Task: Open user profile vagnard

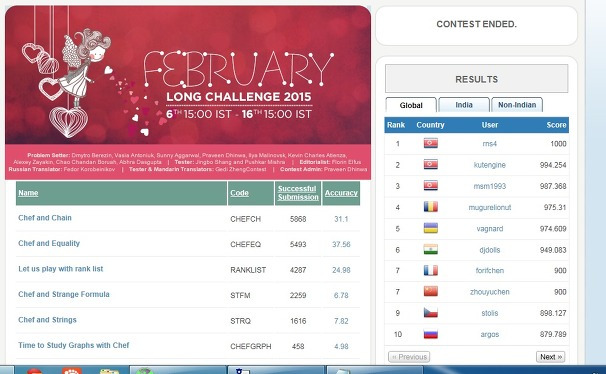Action: [x=490, y=229]
